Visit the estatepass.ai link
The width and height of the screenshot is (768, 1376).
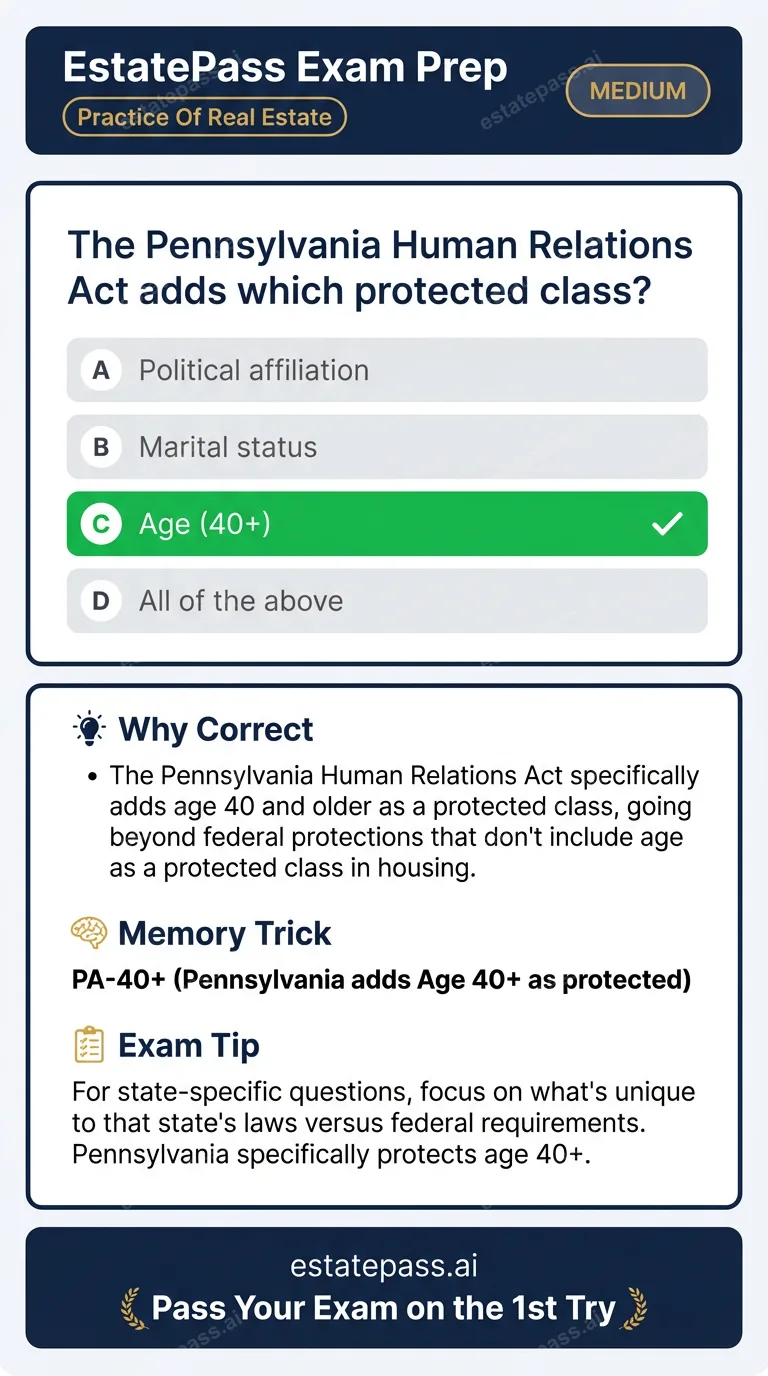tap(382, 1264)
